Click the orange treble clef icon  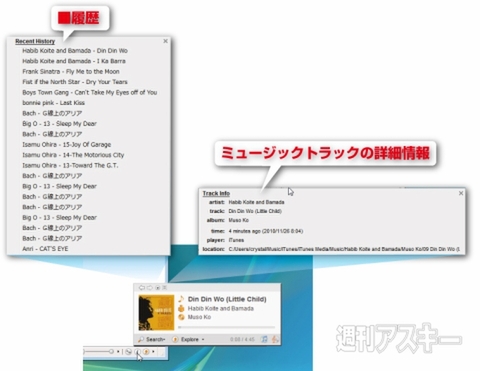click(x=275, y=339)
